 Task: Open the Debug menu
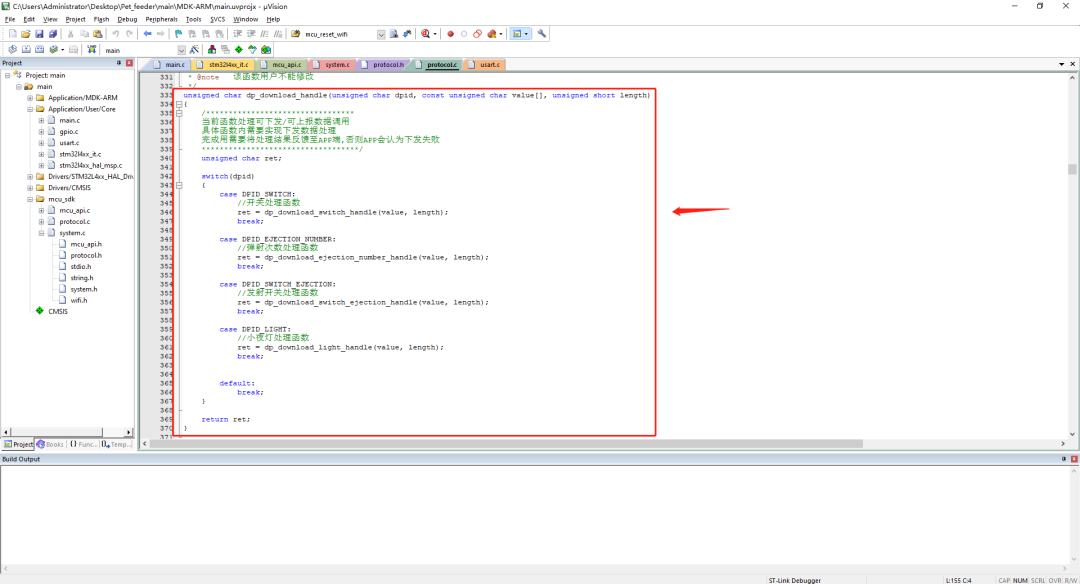click(127, 19)
